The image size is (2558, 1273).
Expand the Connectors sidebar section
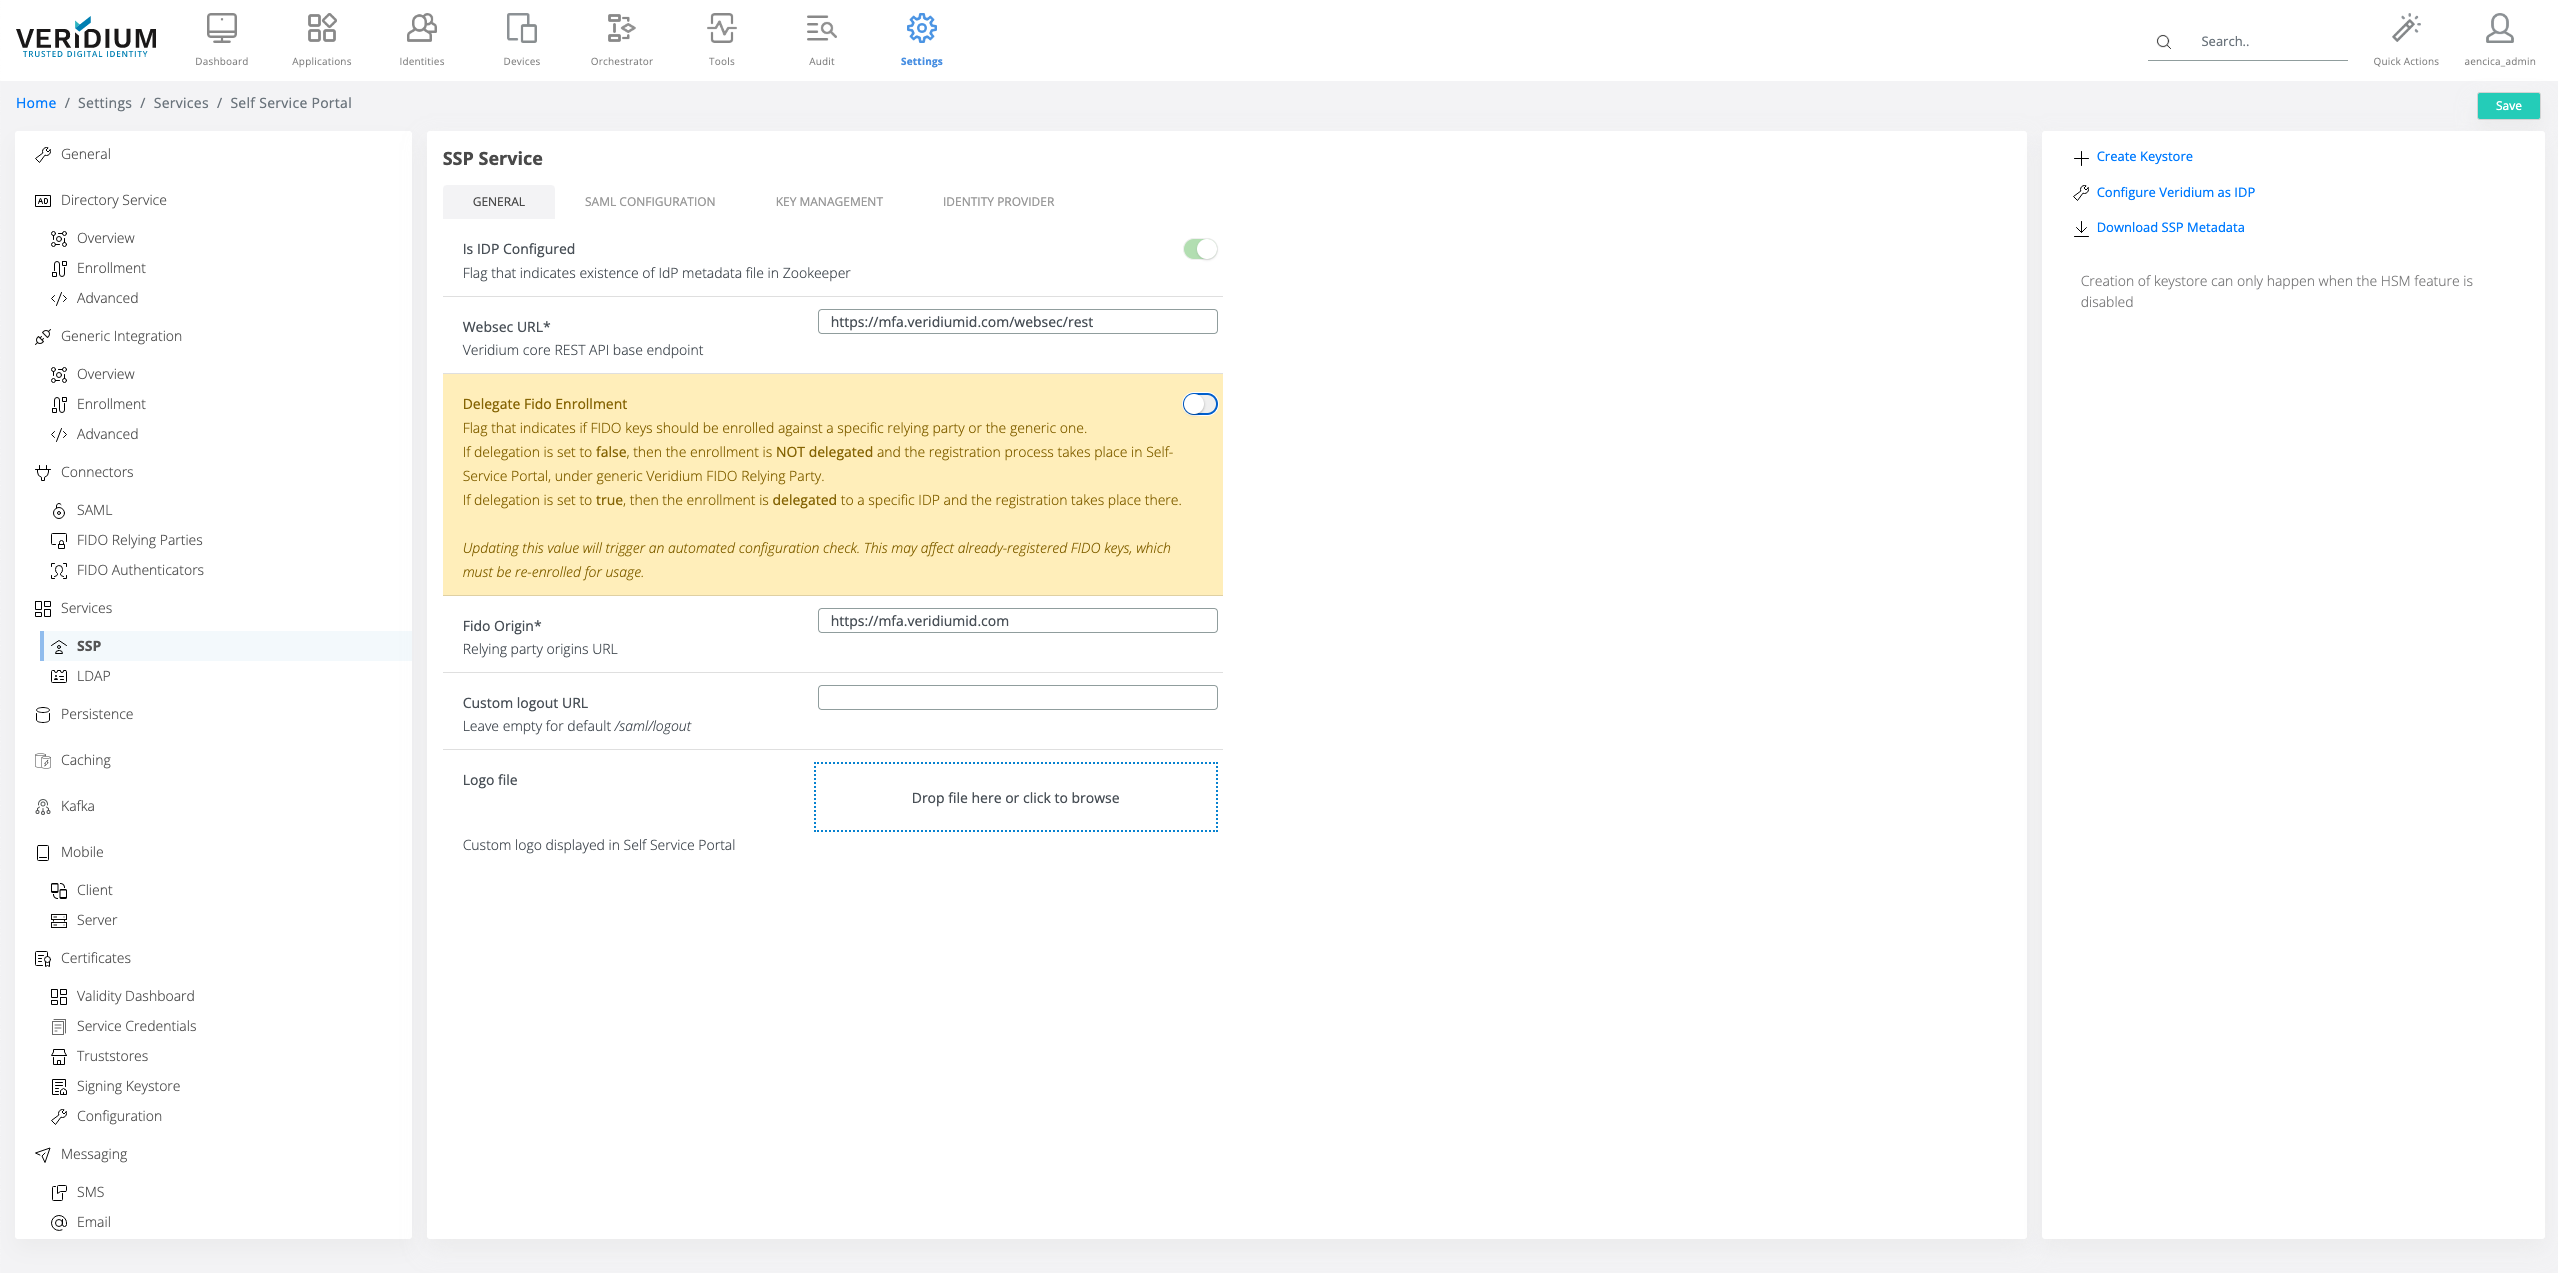96,472
